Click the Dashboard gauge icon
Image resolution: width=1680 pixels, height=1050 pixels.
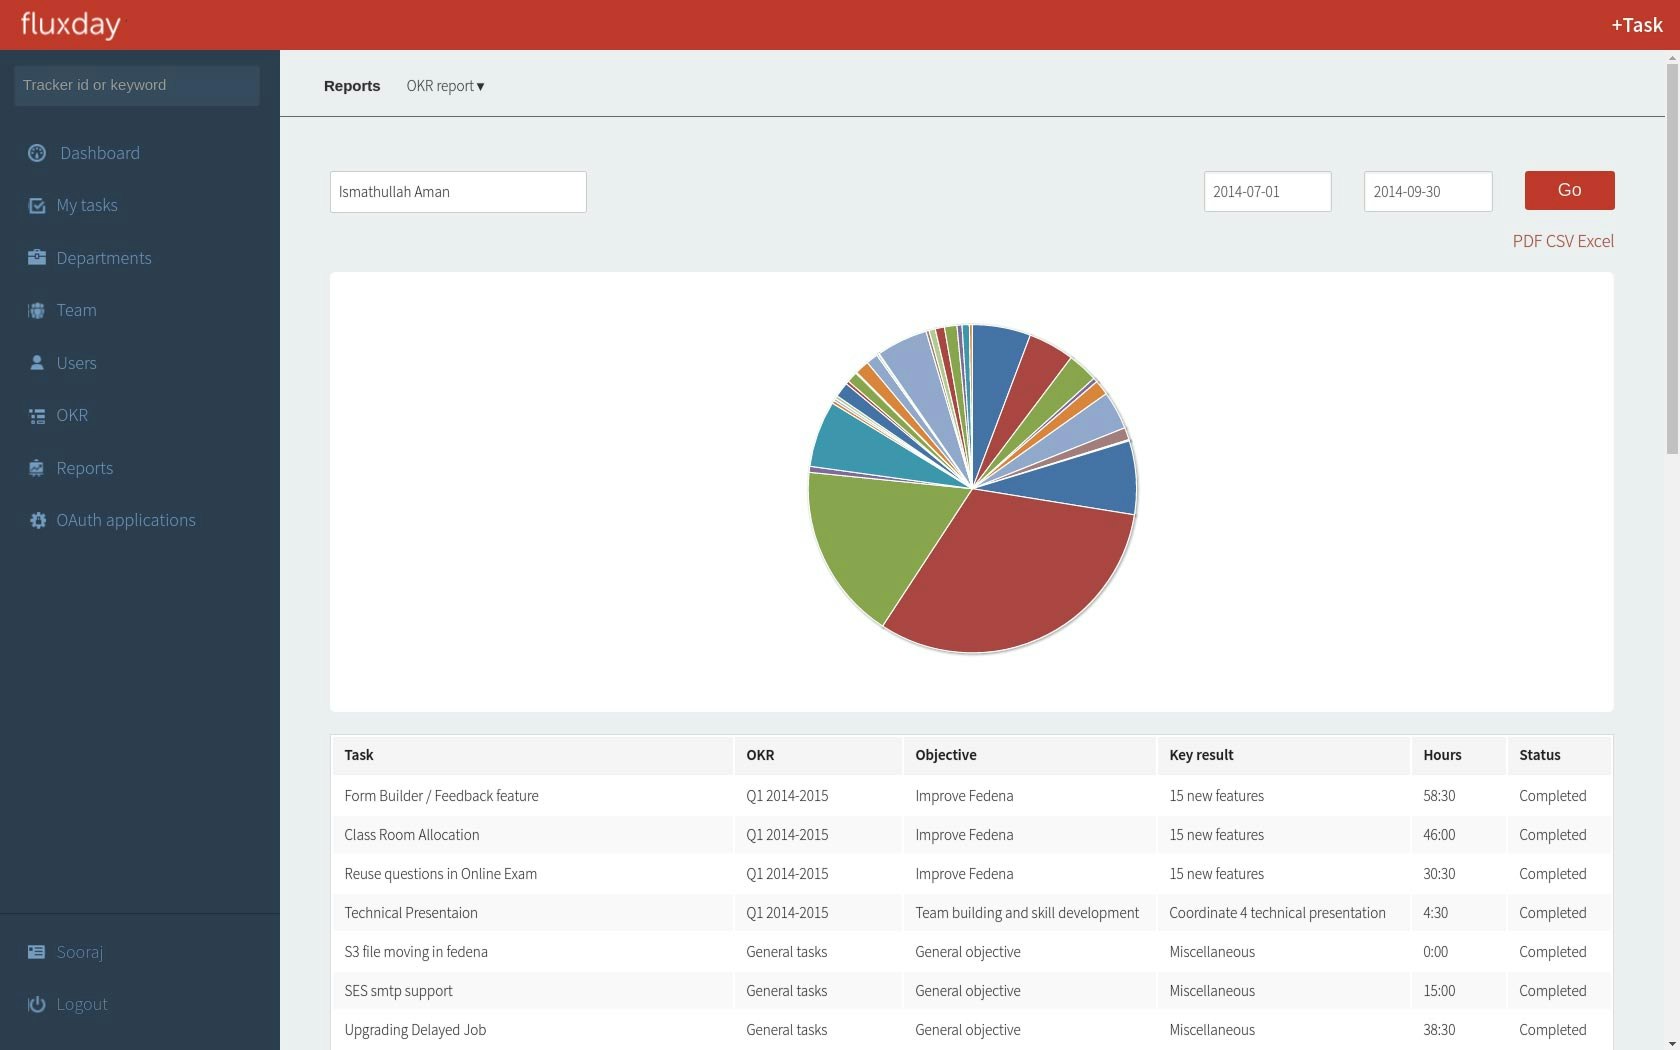click(x=37, y=153)
